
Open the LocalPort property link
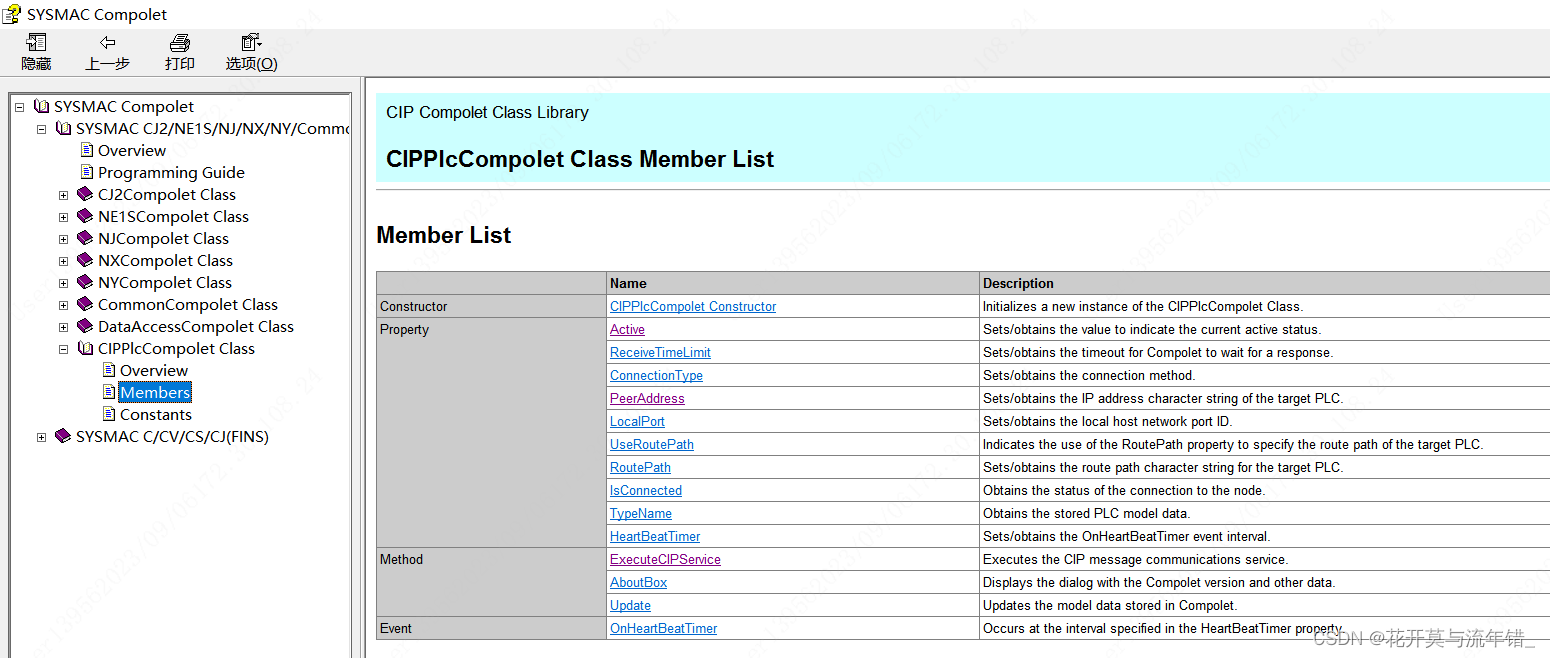637,421
